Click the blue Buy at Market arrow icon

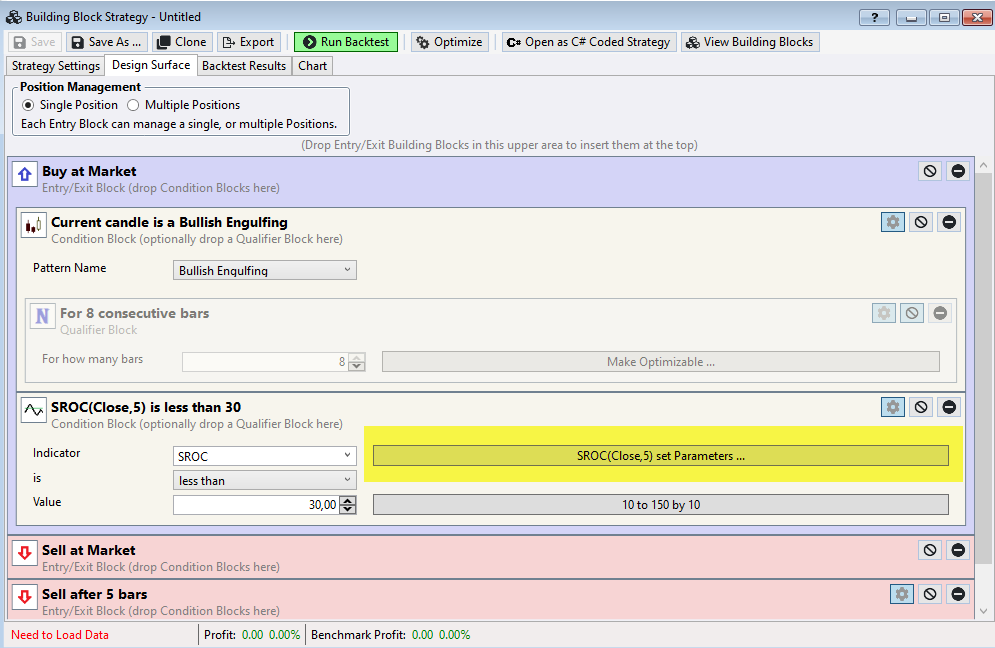coord(24,173)
